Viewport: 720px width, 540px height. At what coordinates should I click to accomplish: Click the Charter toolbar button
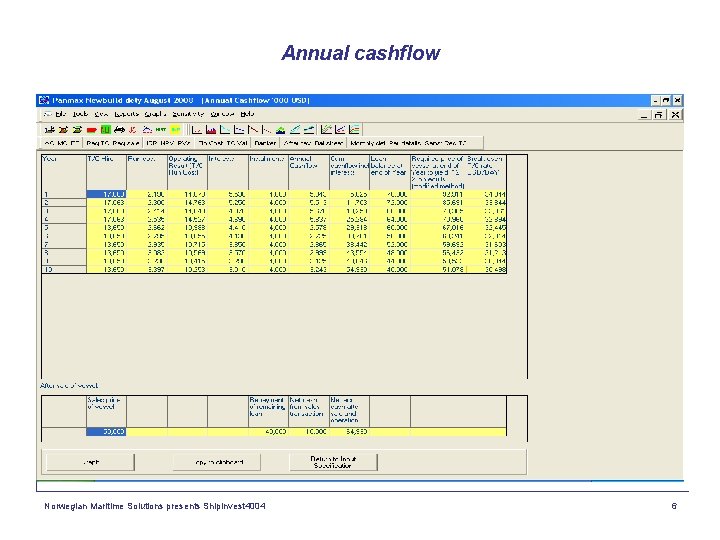point(265,143)
